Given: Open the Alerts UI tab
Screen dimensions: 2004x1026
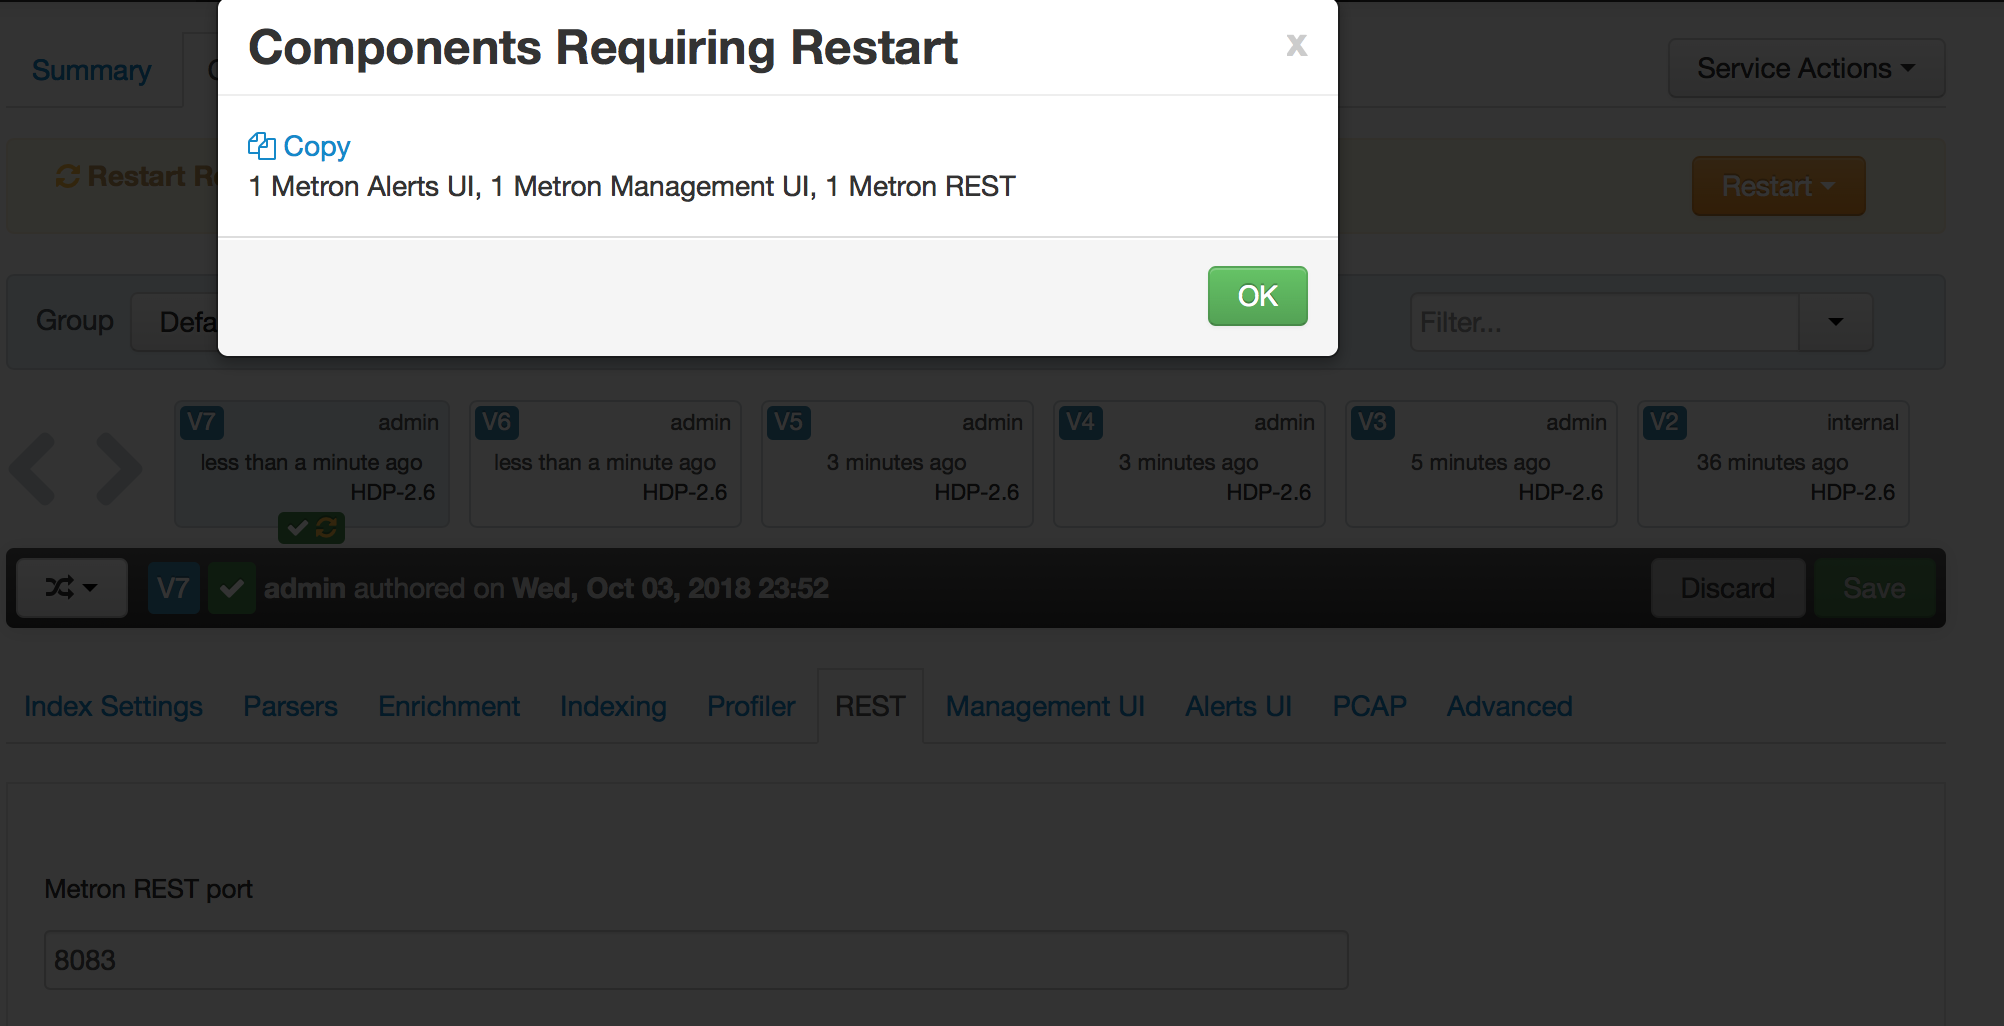Looking at the screenshot, I should tap(1238, 706).
